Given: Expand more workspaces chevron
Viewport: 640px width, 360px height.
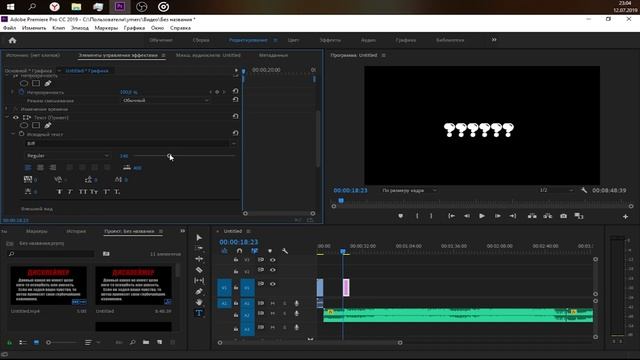Looking at the screenshot, I should (x=494, y=40).
